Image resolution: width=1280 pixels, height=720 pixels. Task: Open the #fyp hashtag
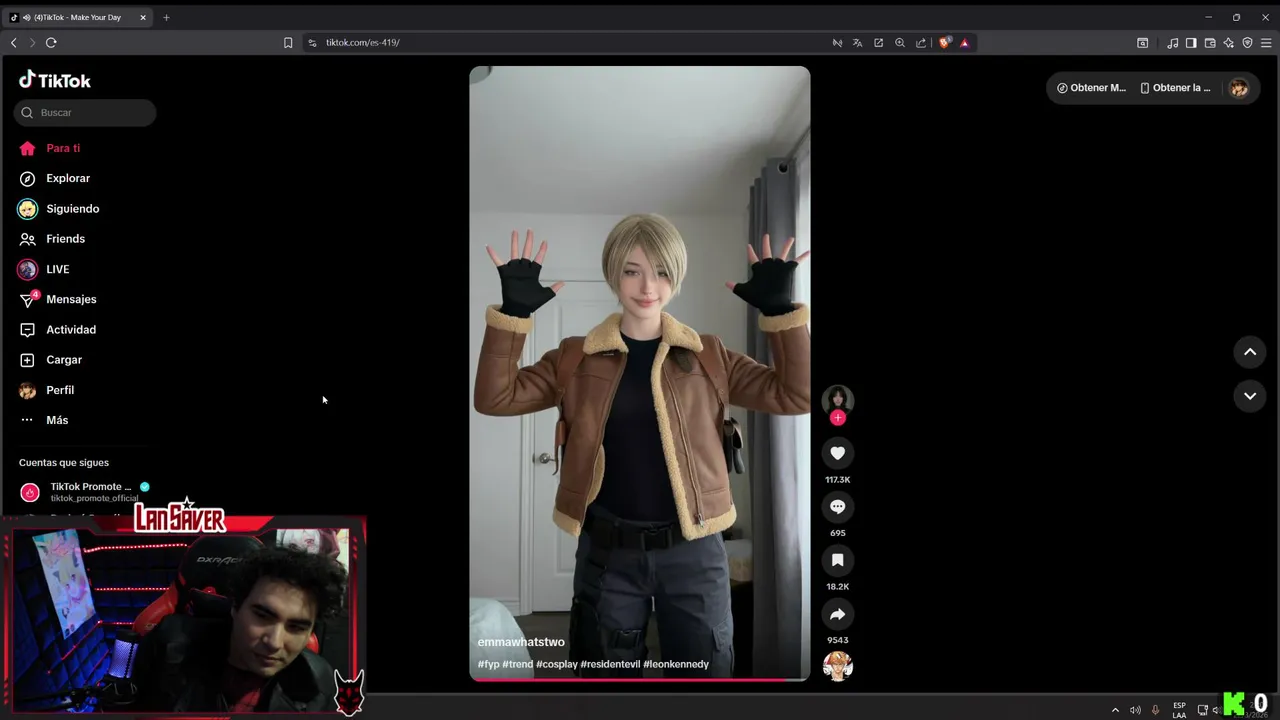pos(488,664)
